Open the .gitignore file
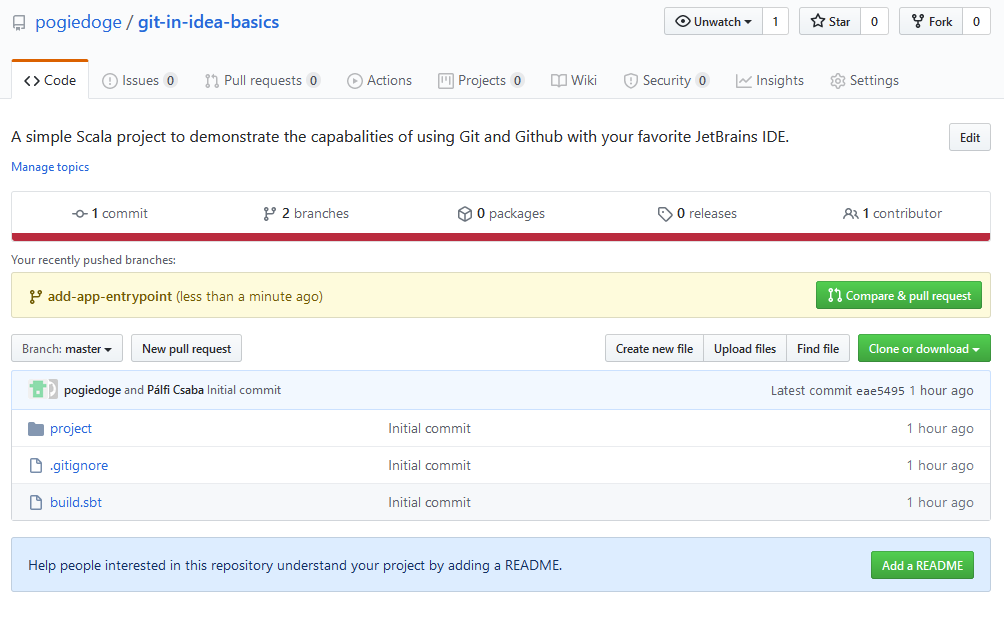The width and height of the screenshot is (1004, 627). (79, 466)
